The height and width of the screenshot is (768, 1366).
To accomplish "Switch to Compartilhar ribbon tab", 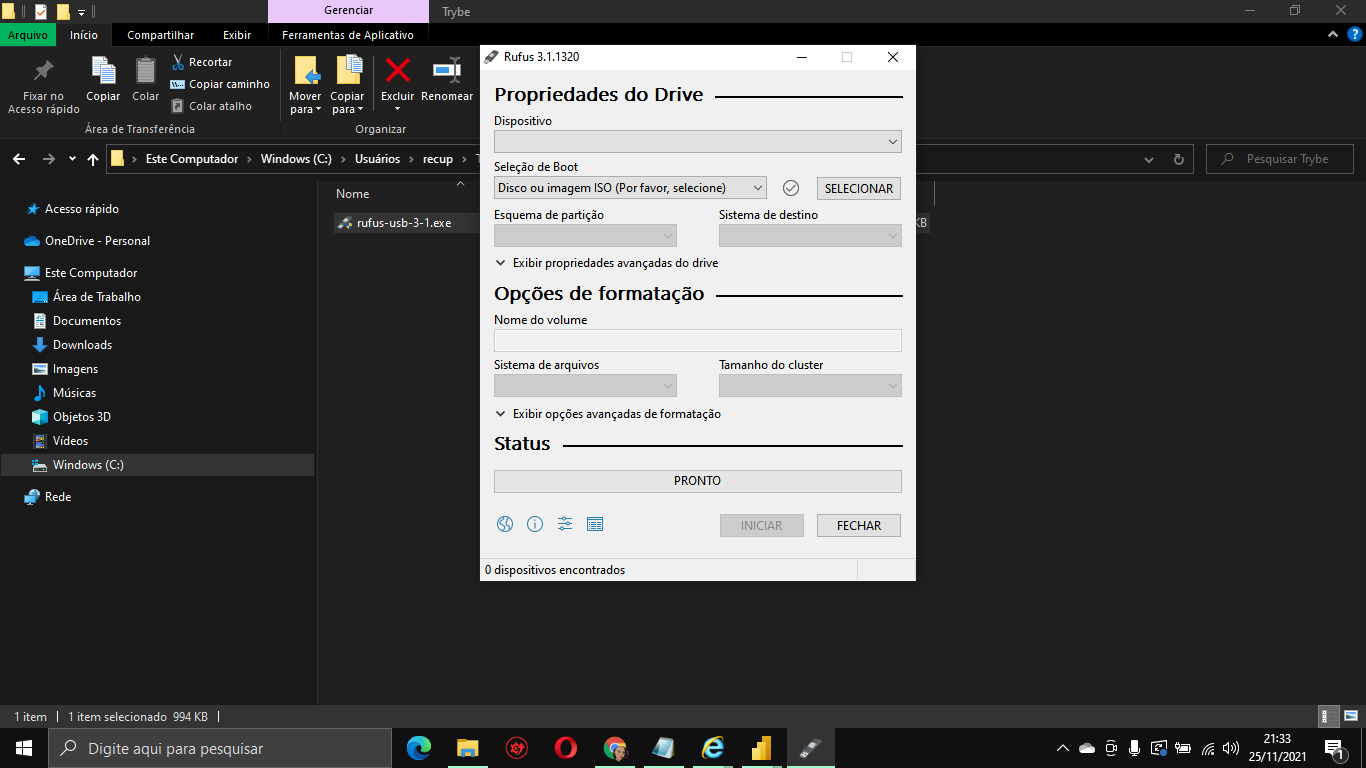I will [160, 35].
